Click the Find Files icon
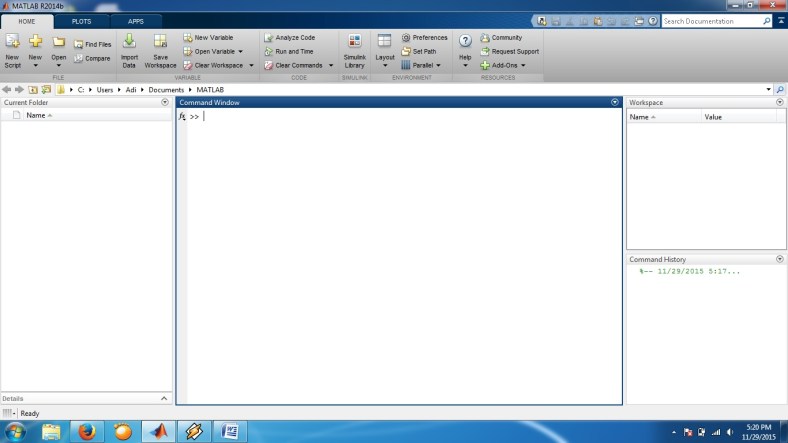Viewport: 788px width, 443px height. click(92, 44)
